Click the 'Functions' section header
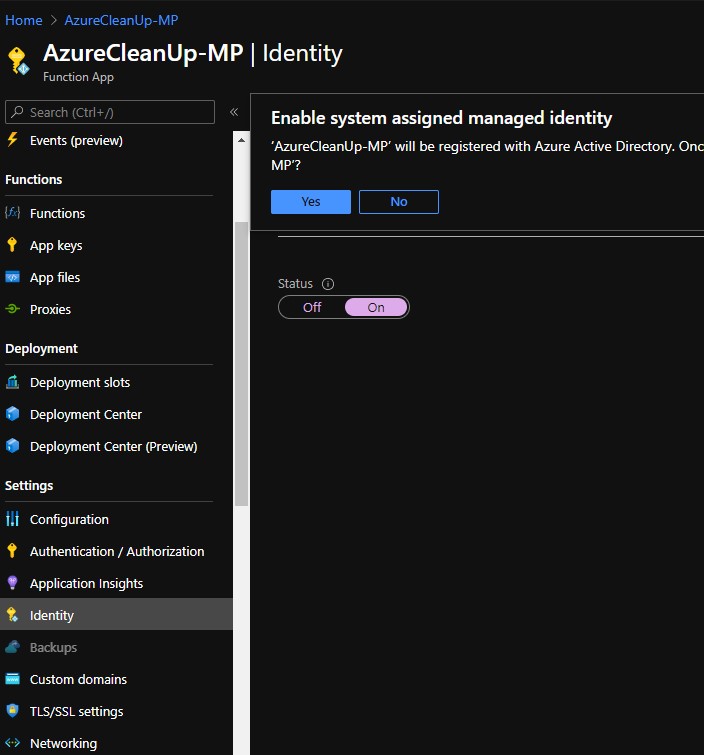This screenshot has height=755, width=704. click(34, 179)
